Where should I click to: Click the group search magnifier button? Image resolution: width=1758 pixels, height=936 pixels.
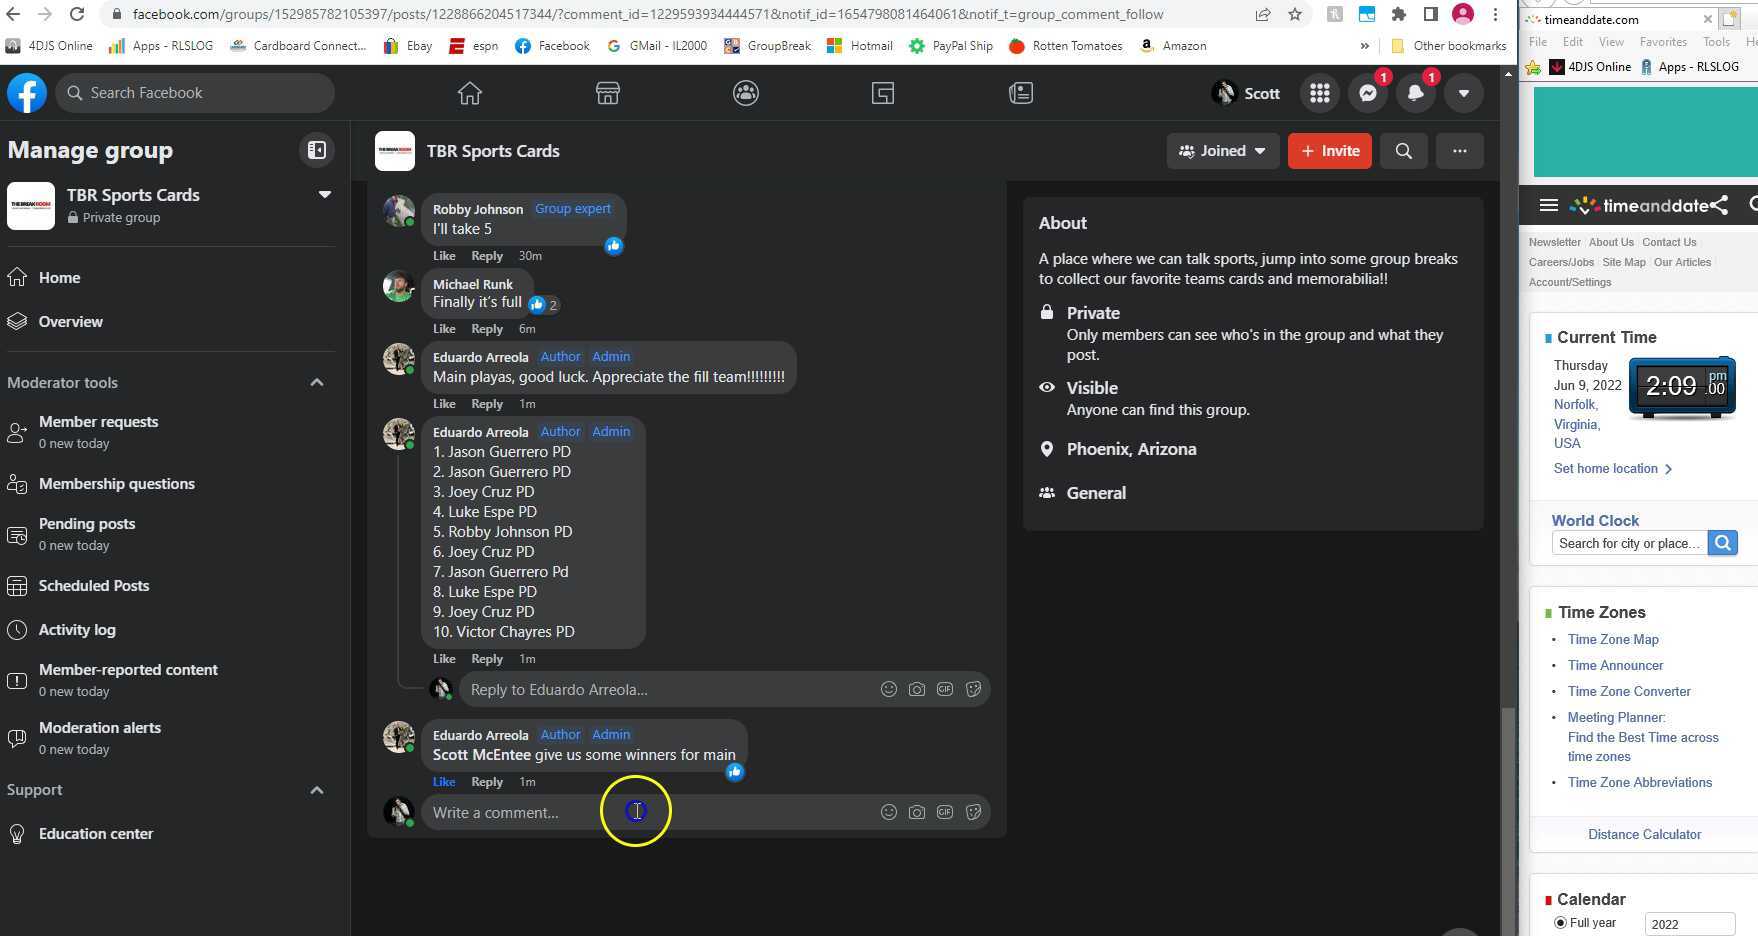point(1403,151)
